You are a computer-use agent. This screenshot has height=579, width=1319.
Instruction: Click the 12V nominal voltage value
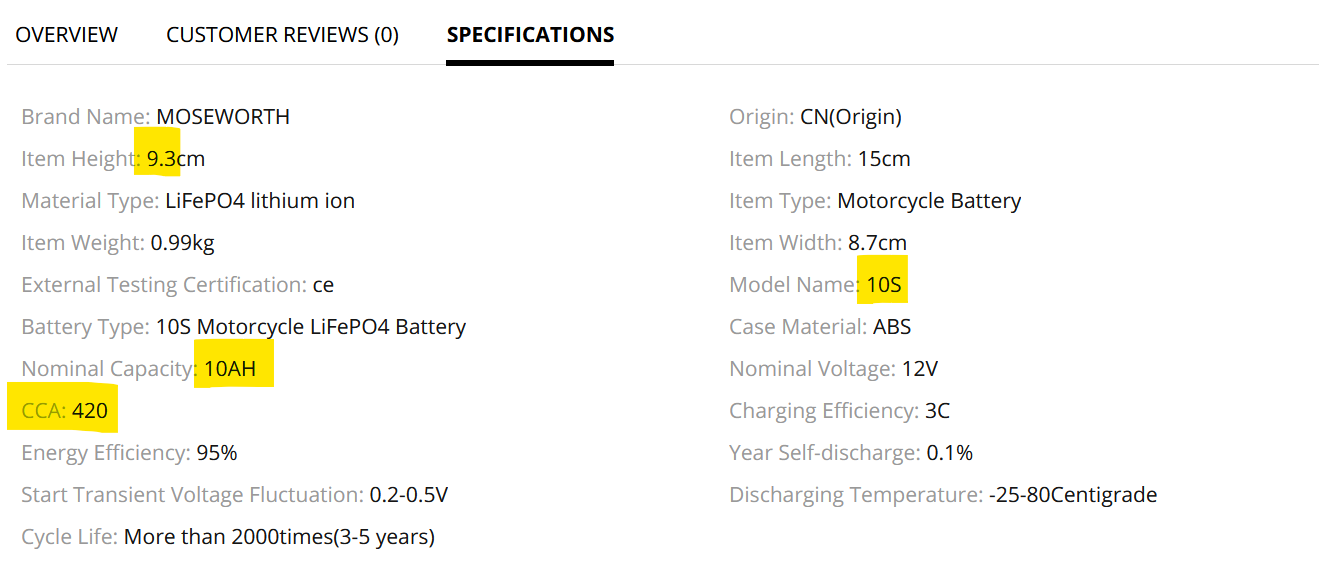point(919,369)
